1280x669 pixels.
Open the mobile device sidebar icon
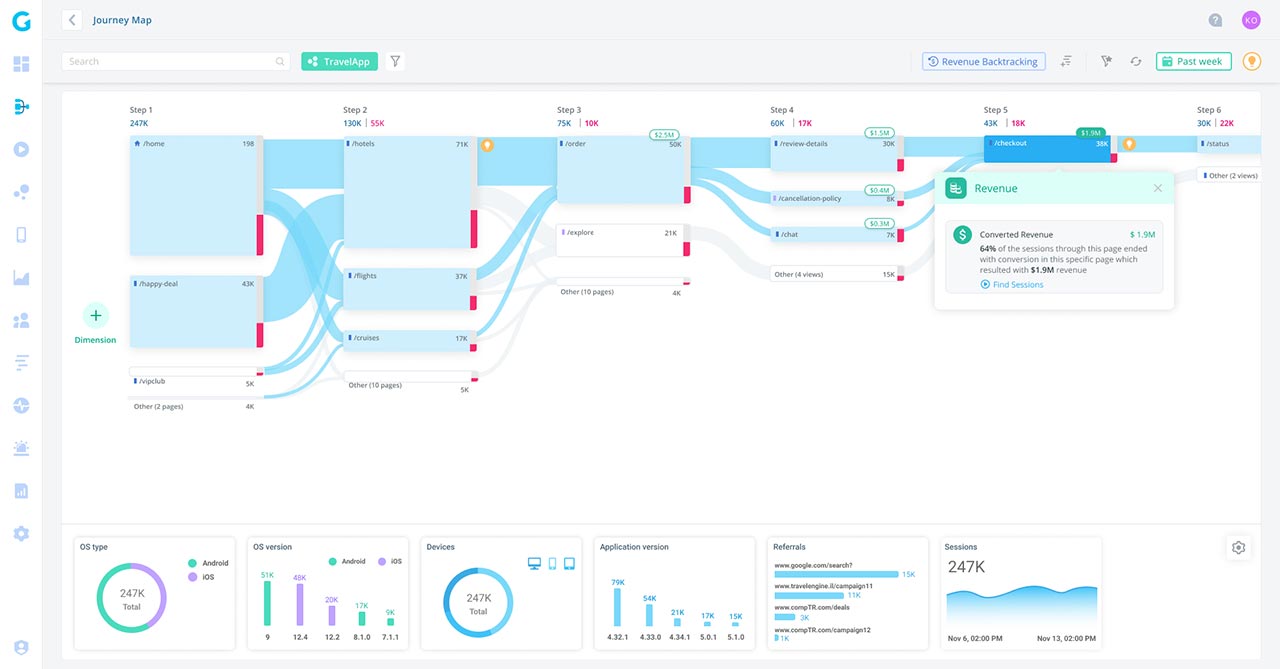(x=21, y=235)
